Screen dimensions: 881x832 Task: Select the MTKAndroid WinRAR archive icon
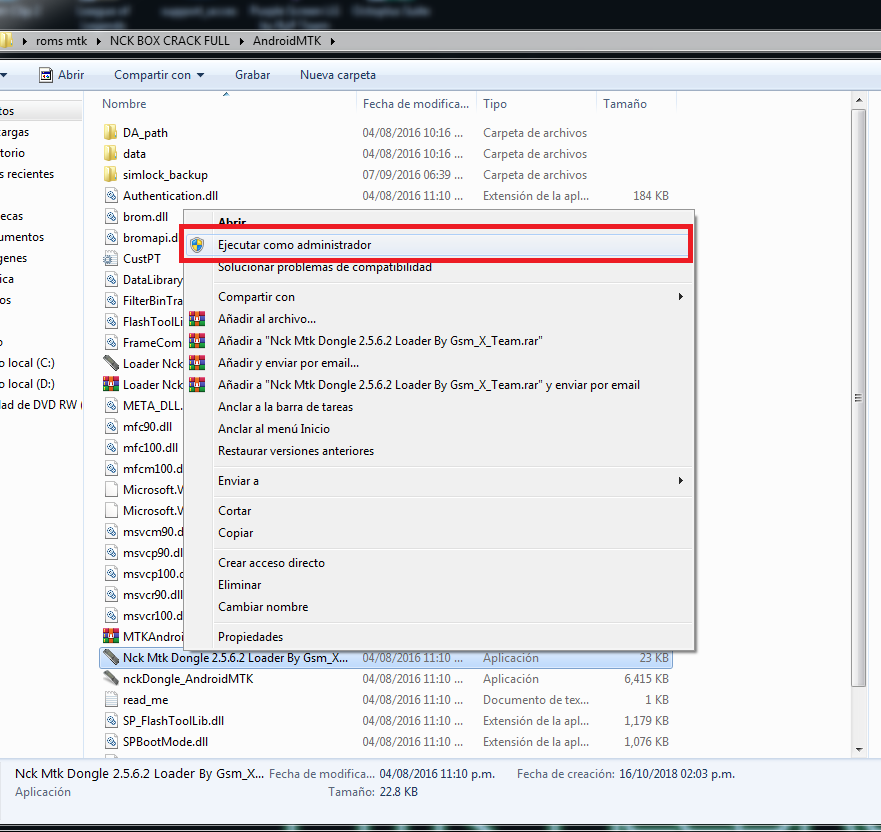(x=110, y=636)
